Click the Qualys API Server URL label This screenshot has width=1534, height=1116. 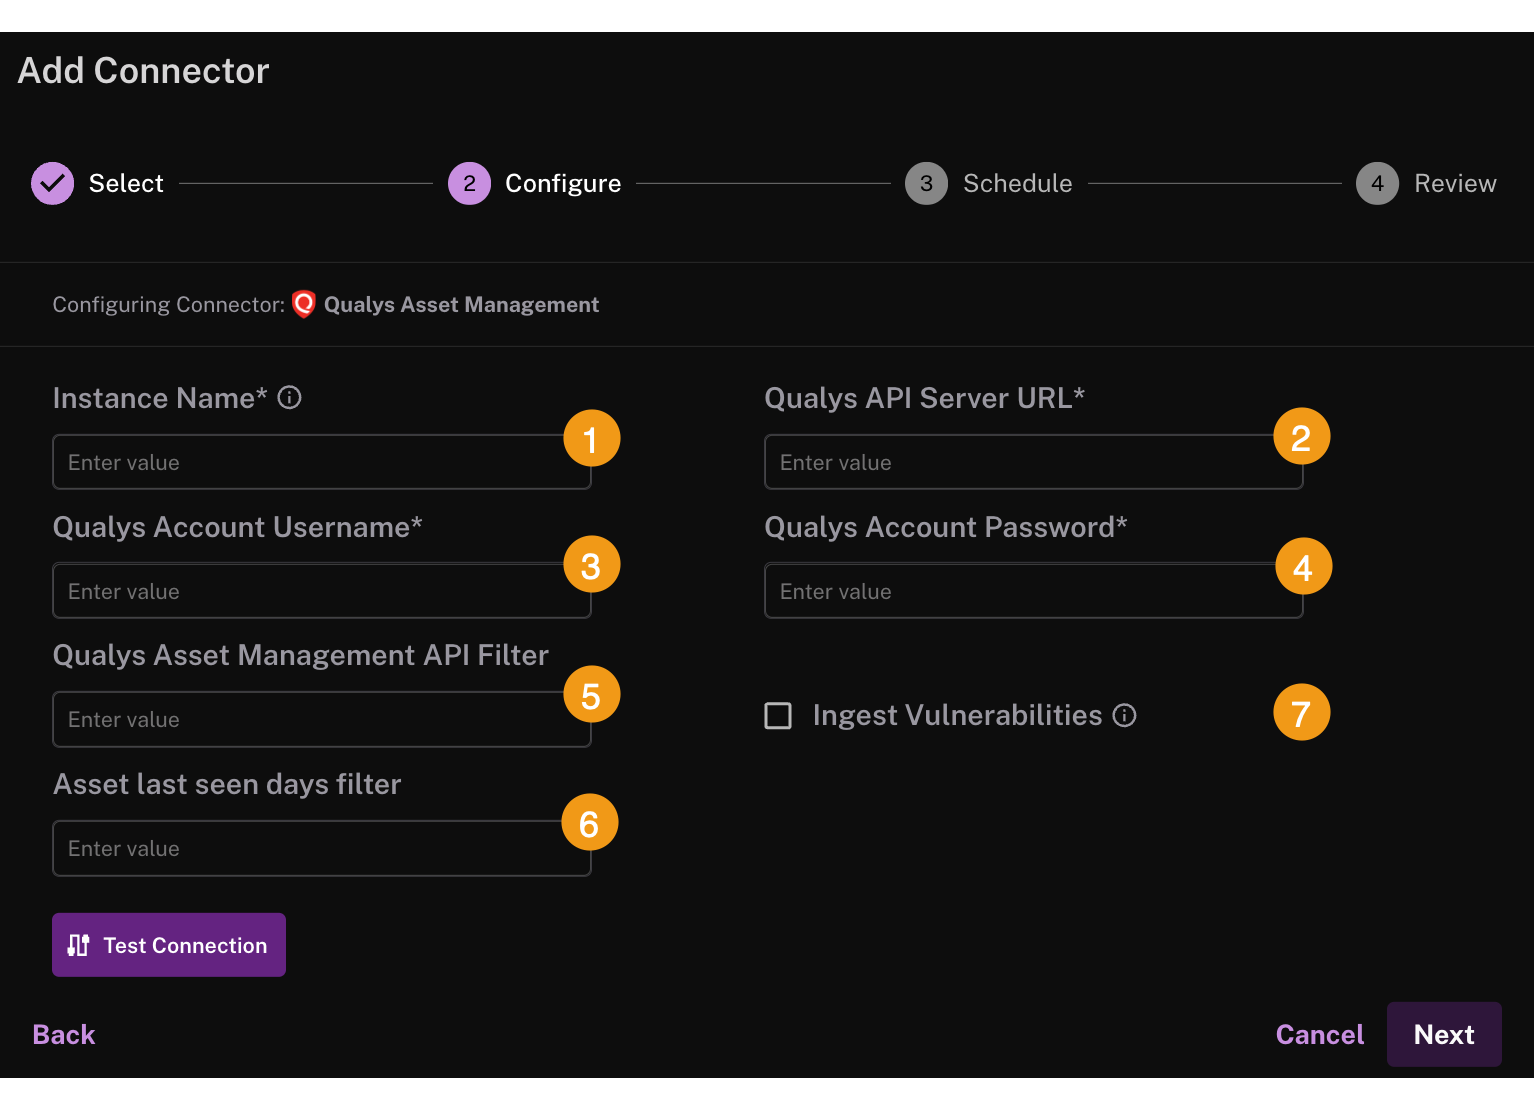coord(925,398)
